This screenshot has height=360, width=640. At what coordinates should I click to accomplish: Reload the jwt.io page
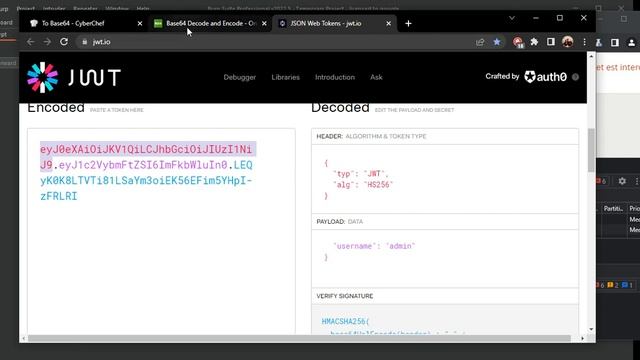pos(64,42)
